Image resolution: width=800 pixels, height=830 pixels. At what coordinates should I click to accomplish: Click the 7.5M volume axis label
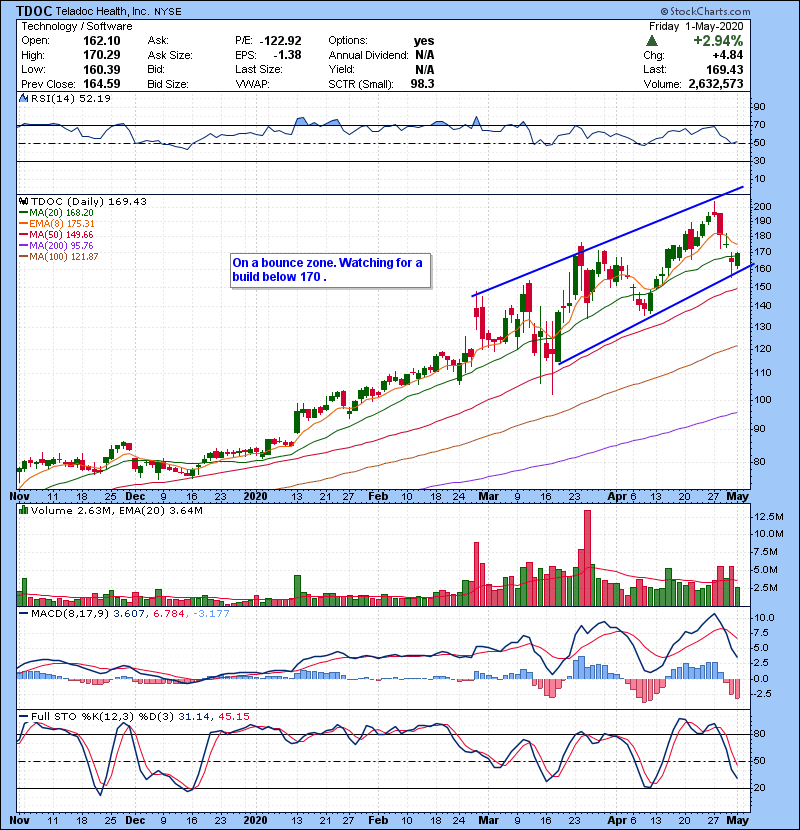click(766, 552)
